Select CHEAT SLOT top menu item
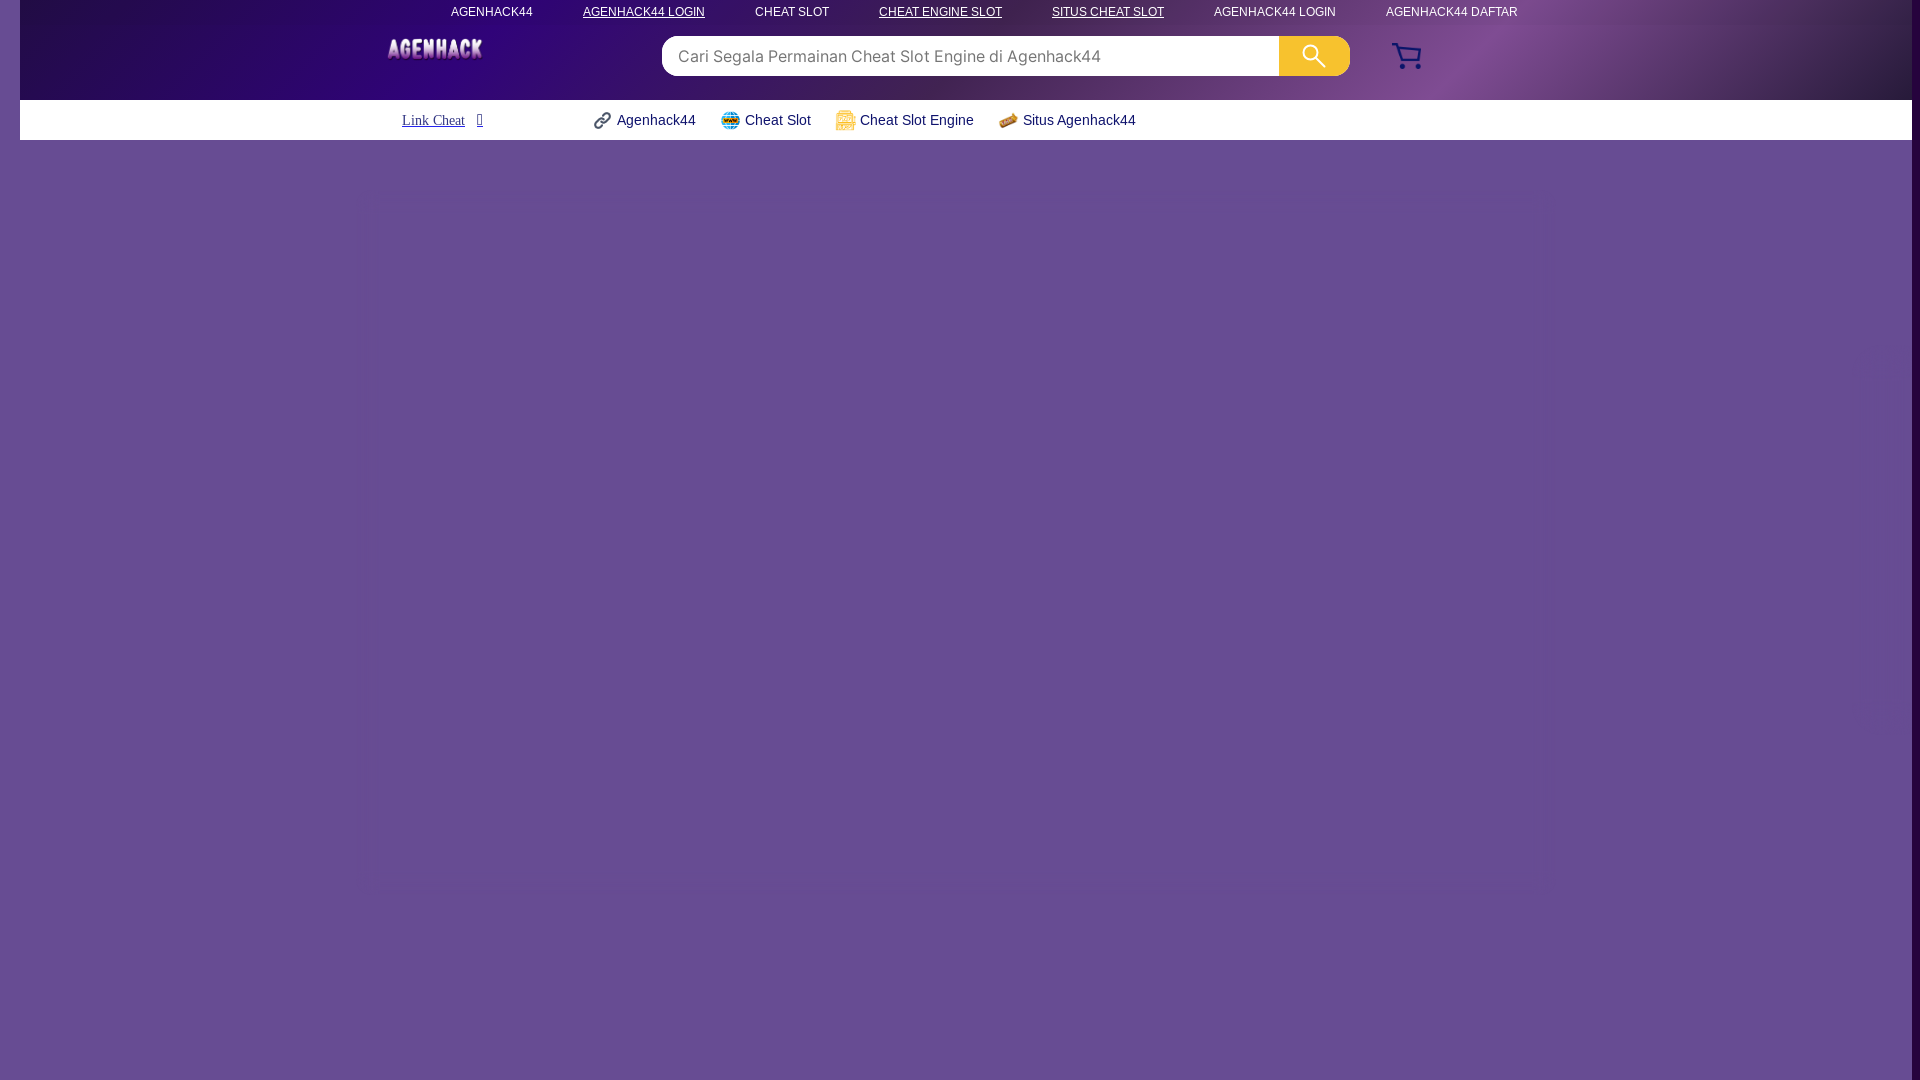This screenshot has width=1920, height=1080. pos(792,12)
